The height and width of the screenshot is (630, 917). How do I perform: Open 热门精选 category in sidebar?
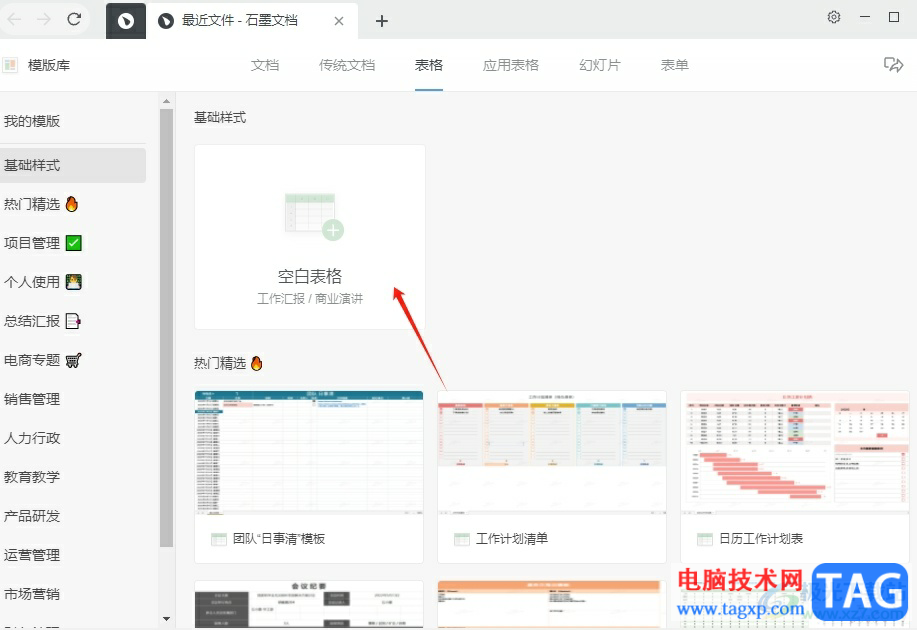(41, 204)
